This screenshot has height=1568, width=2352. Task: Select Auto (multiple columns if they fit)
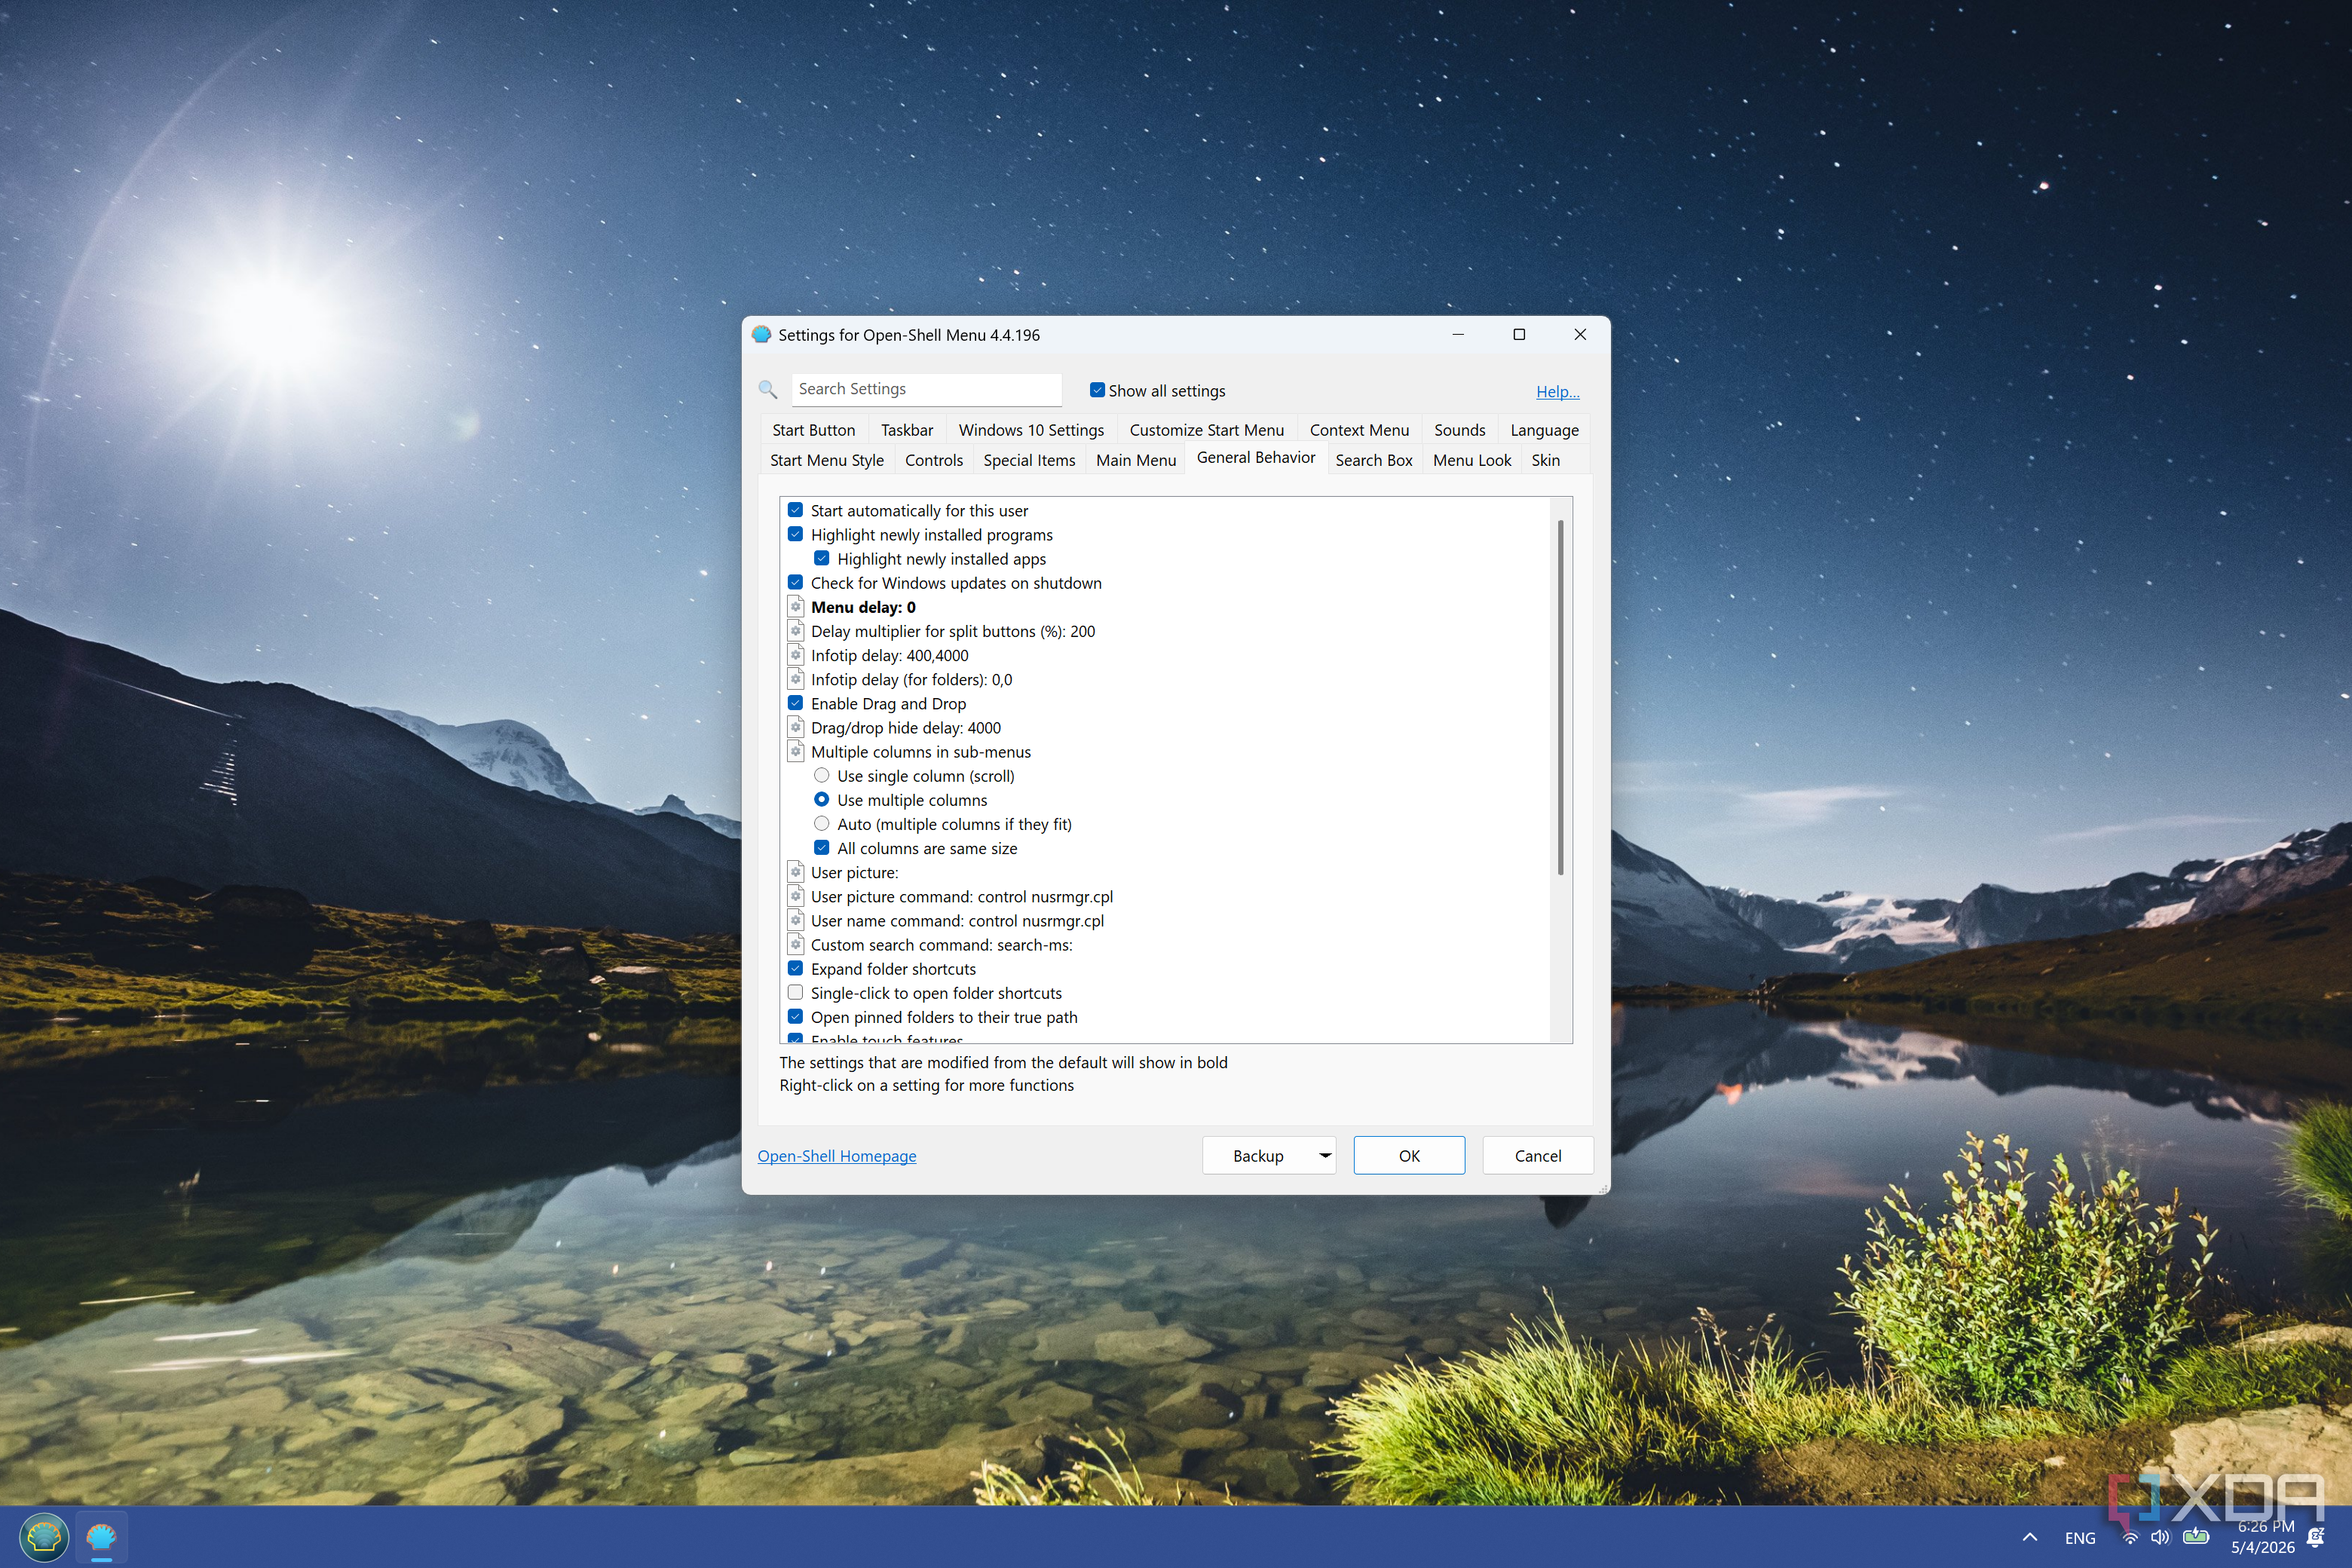coord(822,823)
